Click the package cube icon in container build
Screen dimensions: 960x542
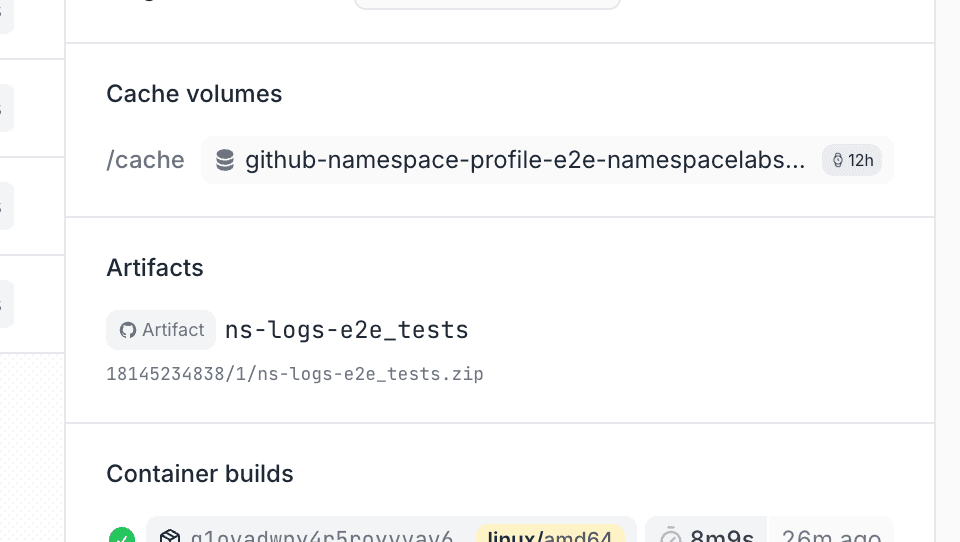click(169, 537)
